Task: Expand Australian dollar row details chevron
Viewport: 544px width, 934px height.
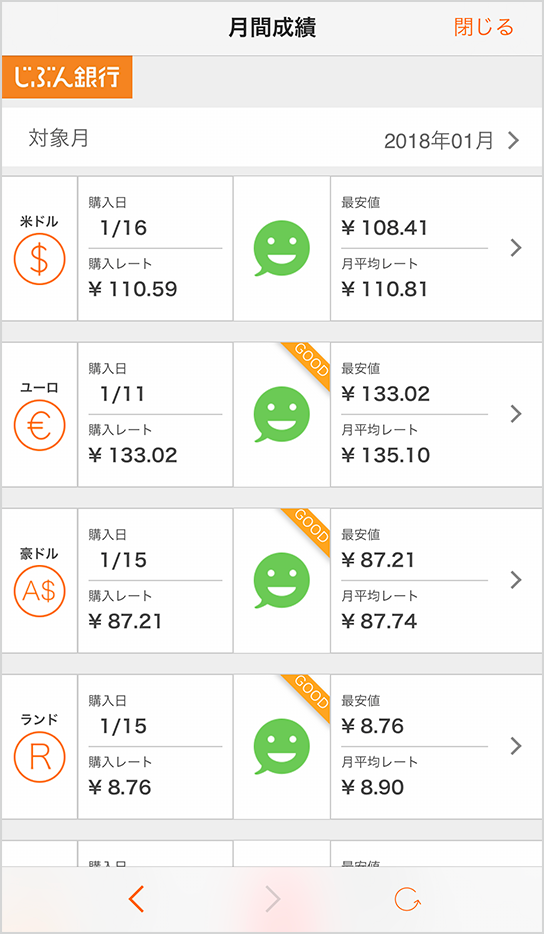Action: click(x=516, y=580)
